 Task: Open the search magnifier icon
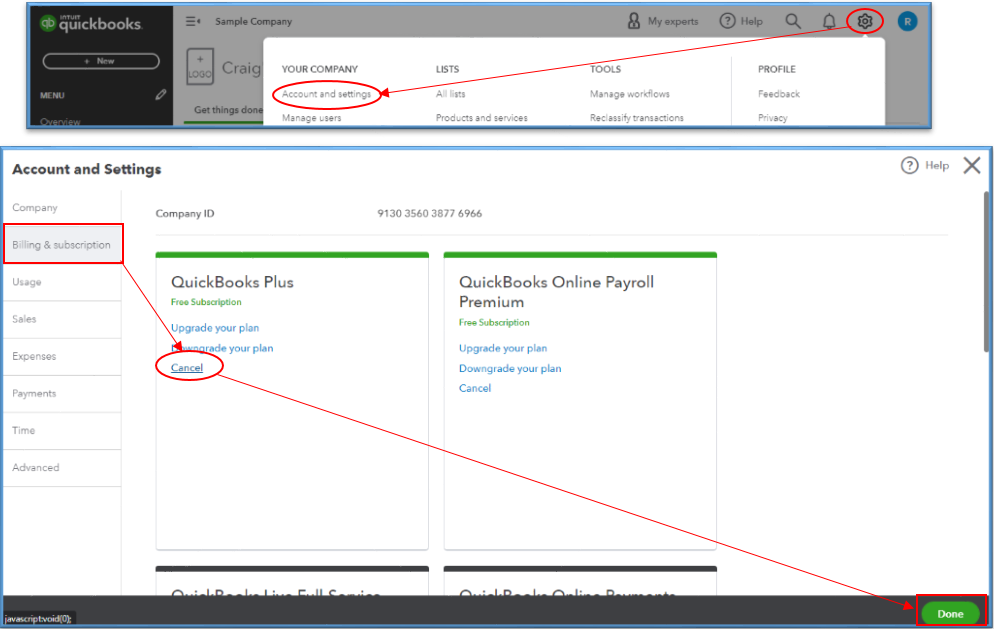792,21
